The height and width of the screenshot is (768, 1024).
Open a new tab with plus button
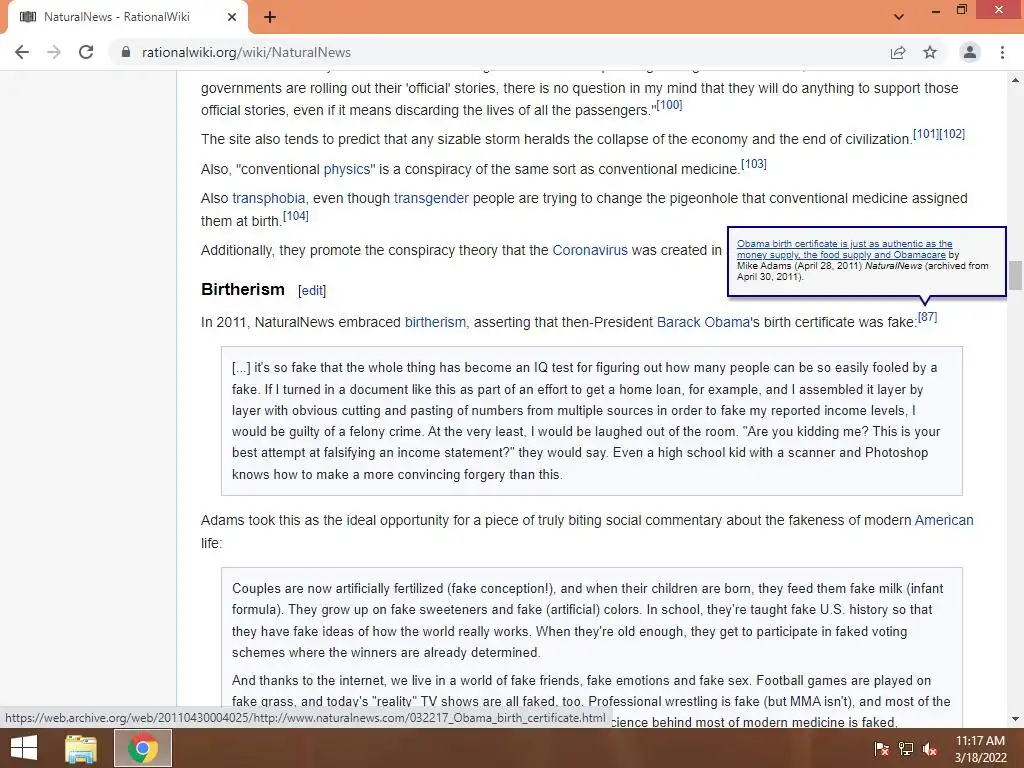point(270,17)
